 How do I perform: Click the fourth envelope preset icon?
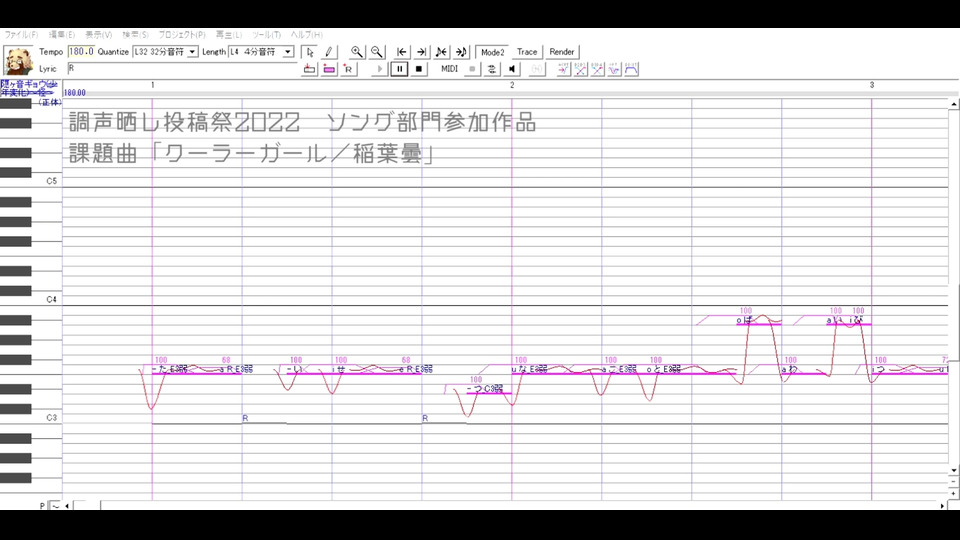(x=615, y=69)
